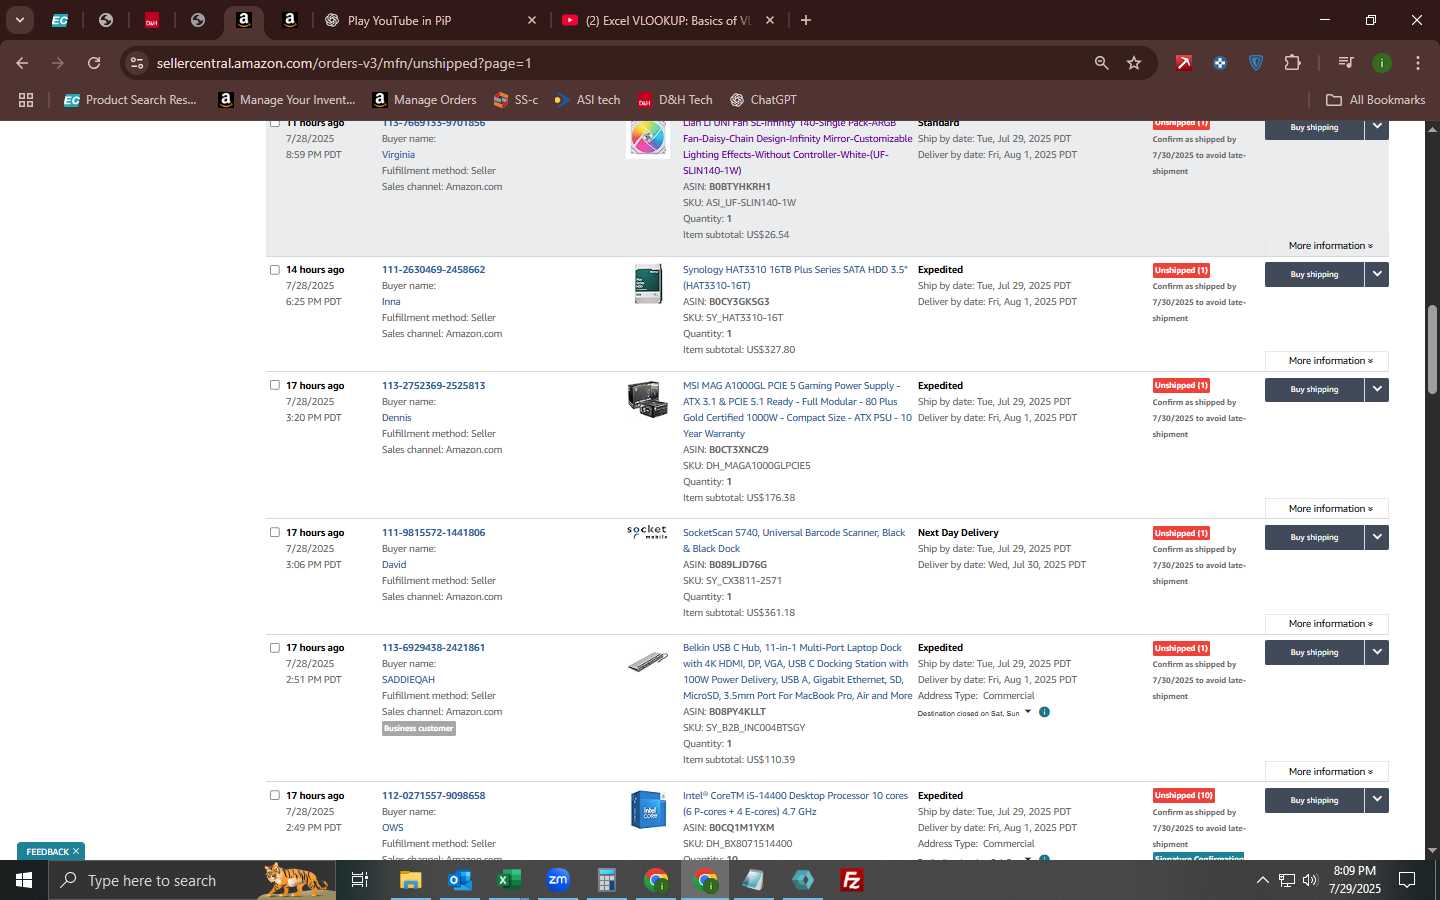Open Buy shipping dropdown arrow for SocketScan order
Viewport: 1440px width, 900px height.
pyautogui.click(x=1377, y=537)
